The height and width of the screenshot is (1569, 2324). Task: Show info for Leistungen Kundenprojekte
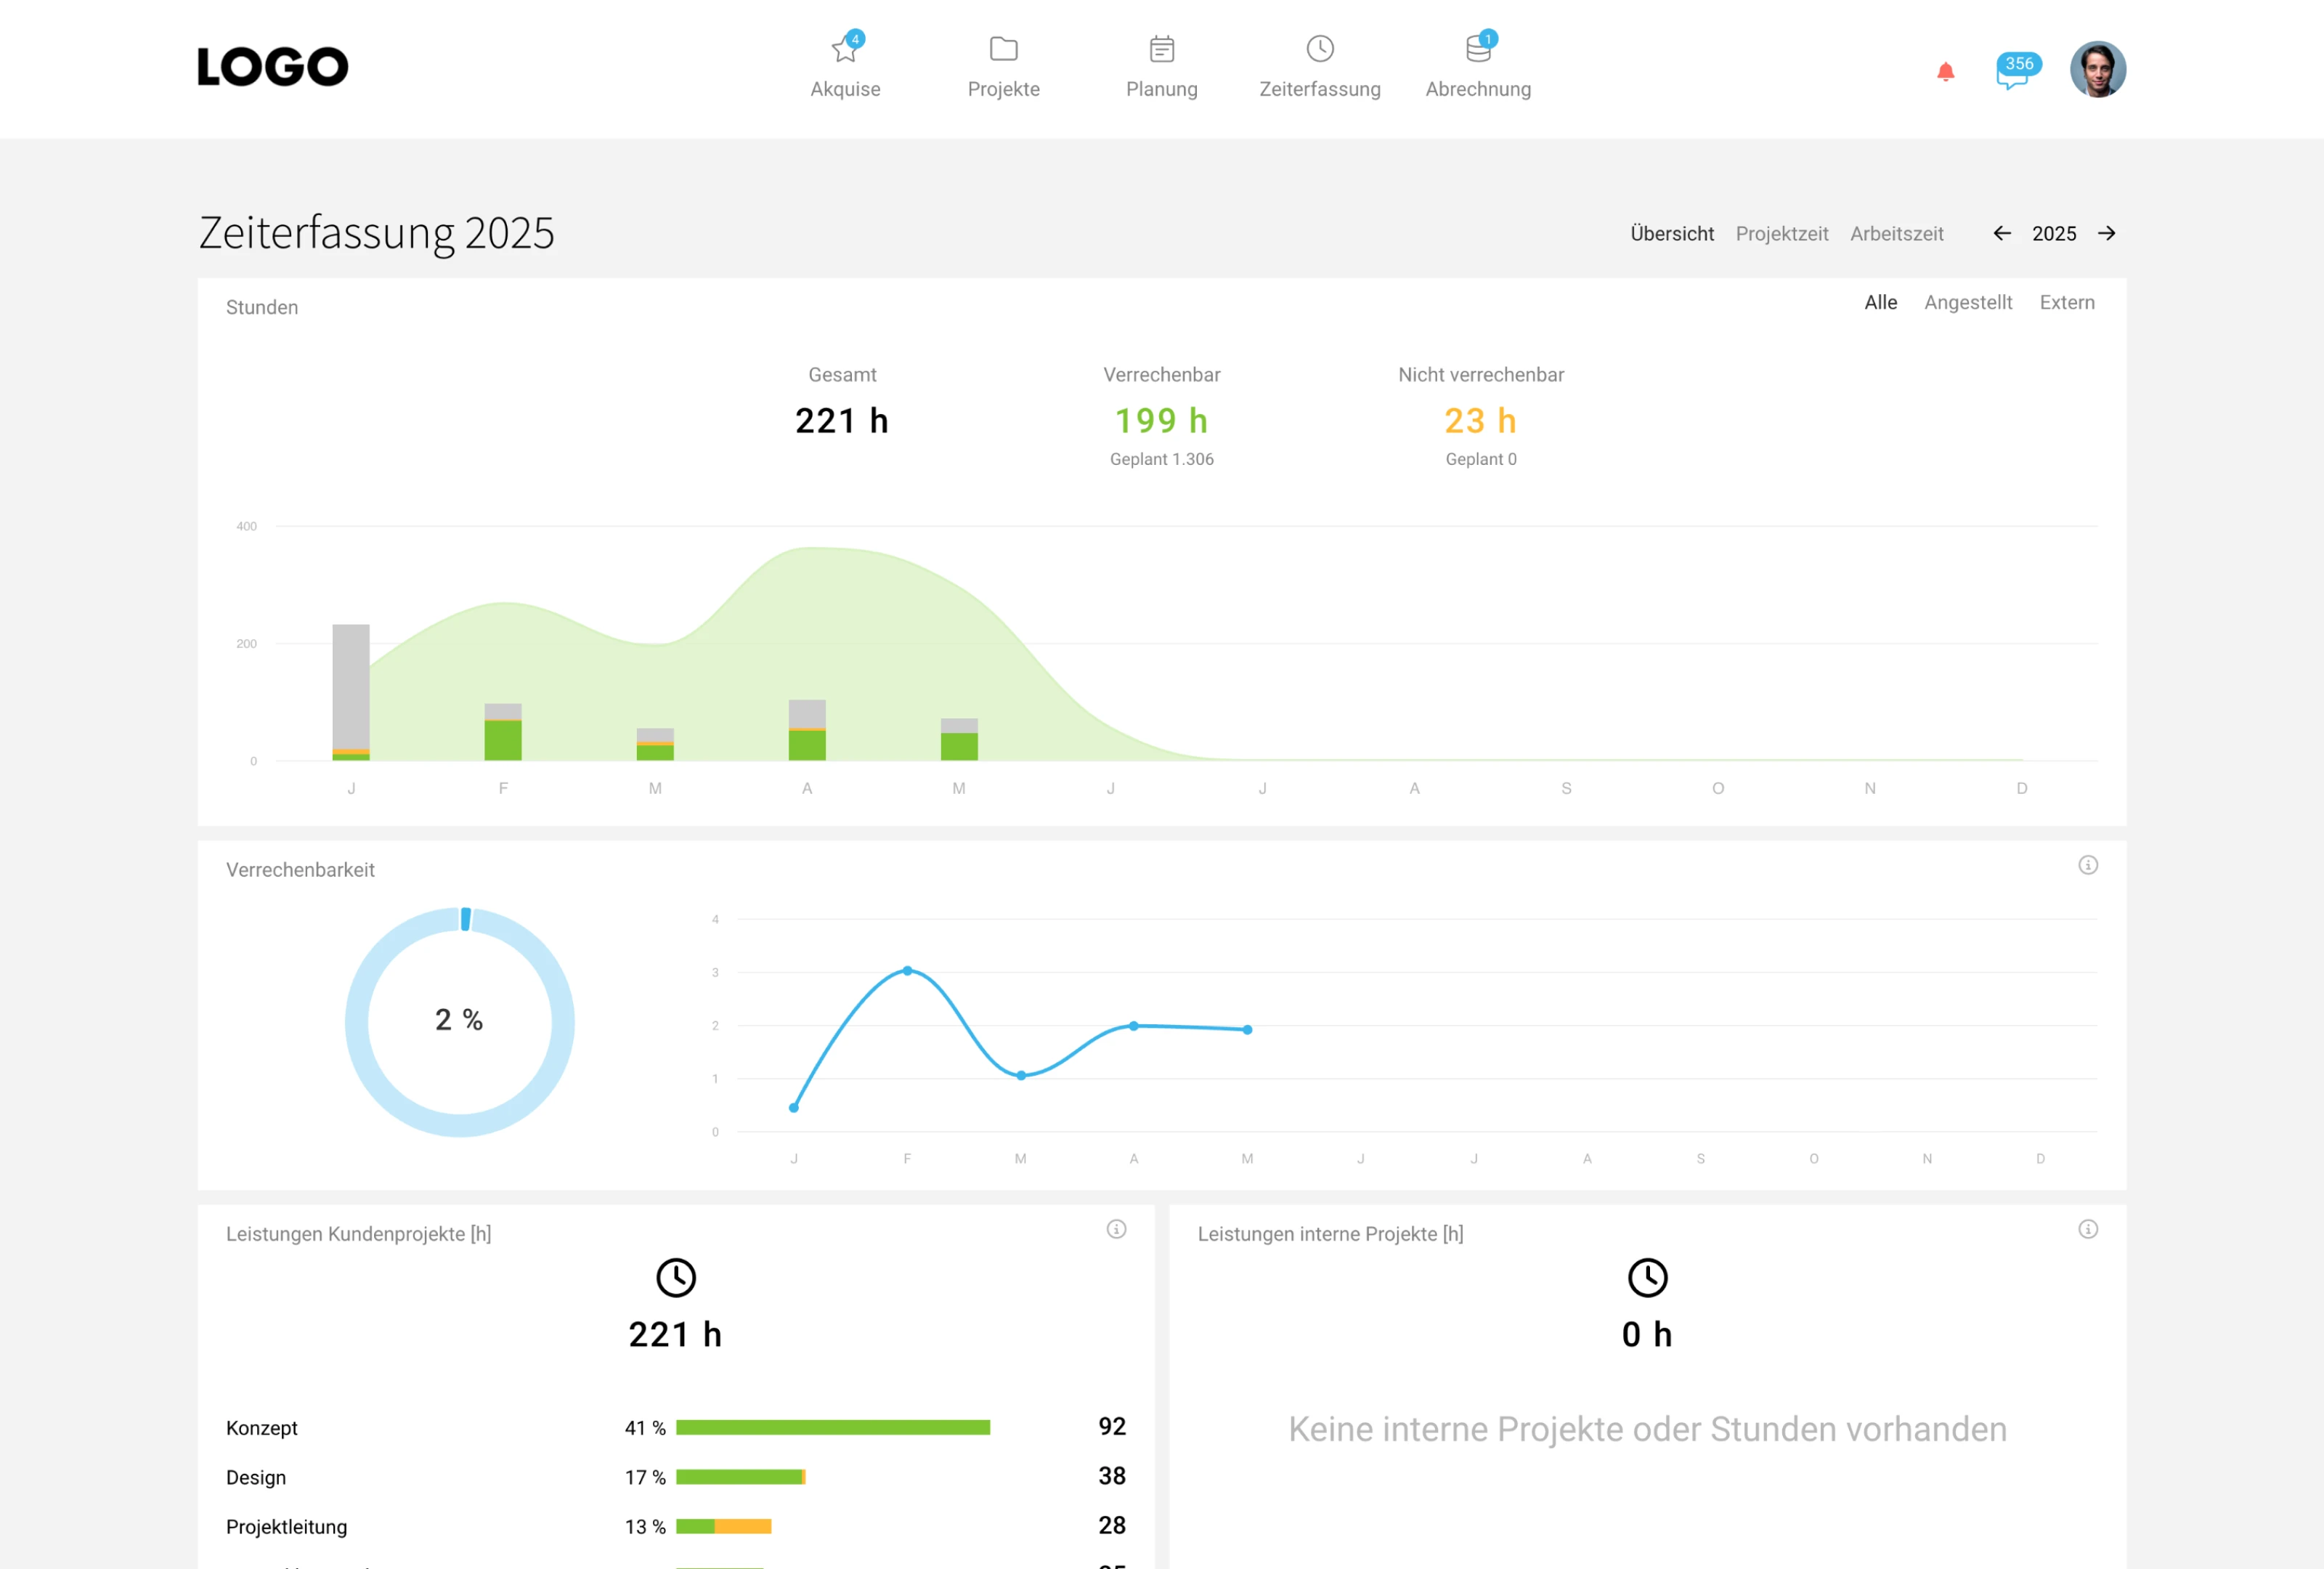coord(1116,1229)
